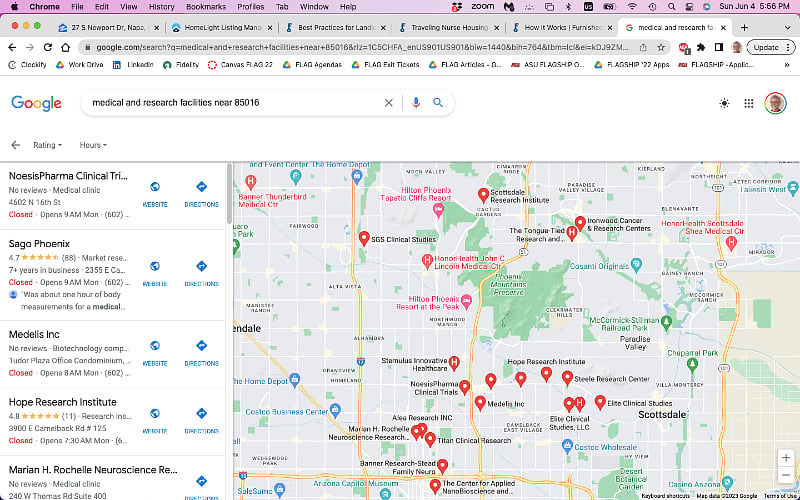Open Spotlight search in the menu bar
The image size is (800, 500).
pyautogui.click(x=671, y=7)
